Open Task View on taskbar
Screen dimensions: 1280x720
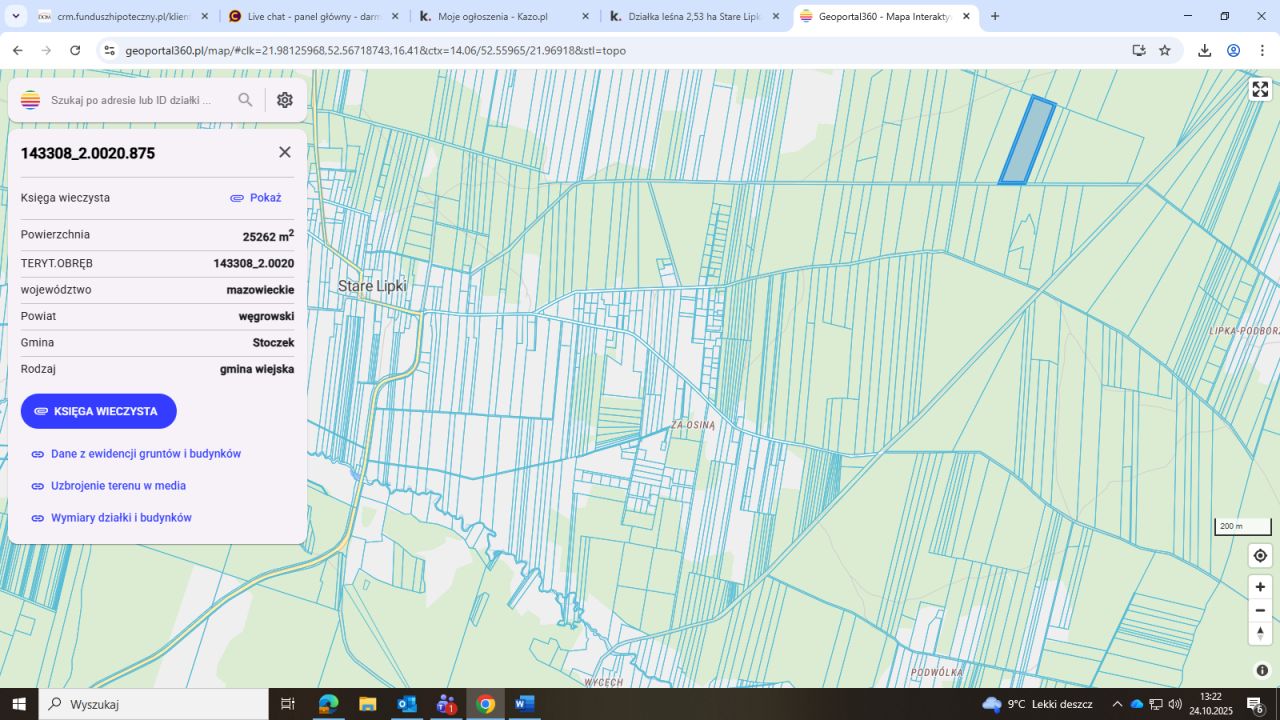pyautogui.click(x=288, y=704)
